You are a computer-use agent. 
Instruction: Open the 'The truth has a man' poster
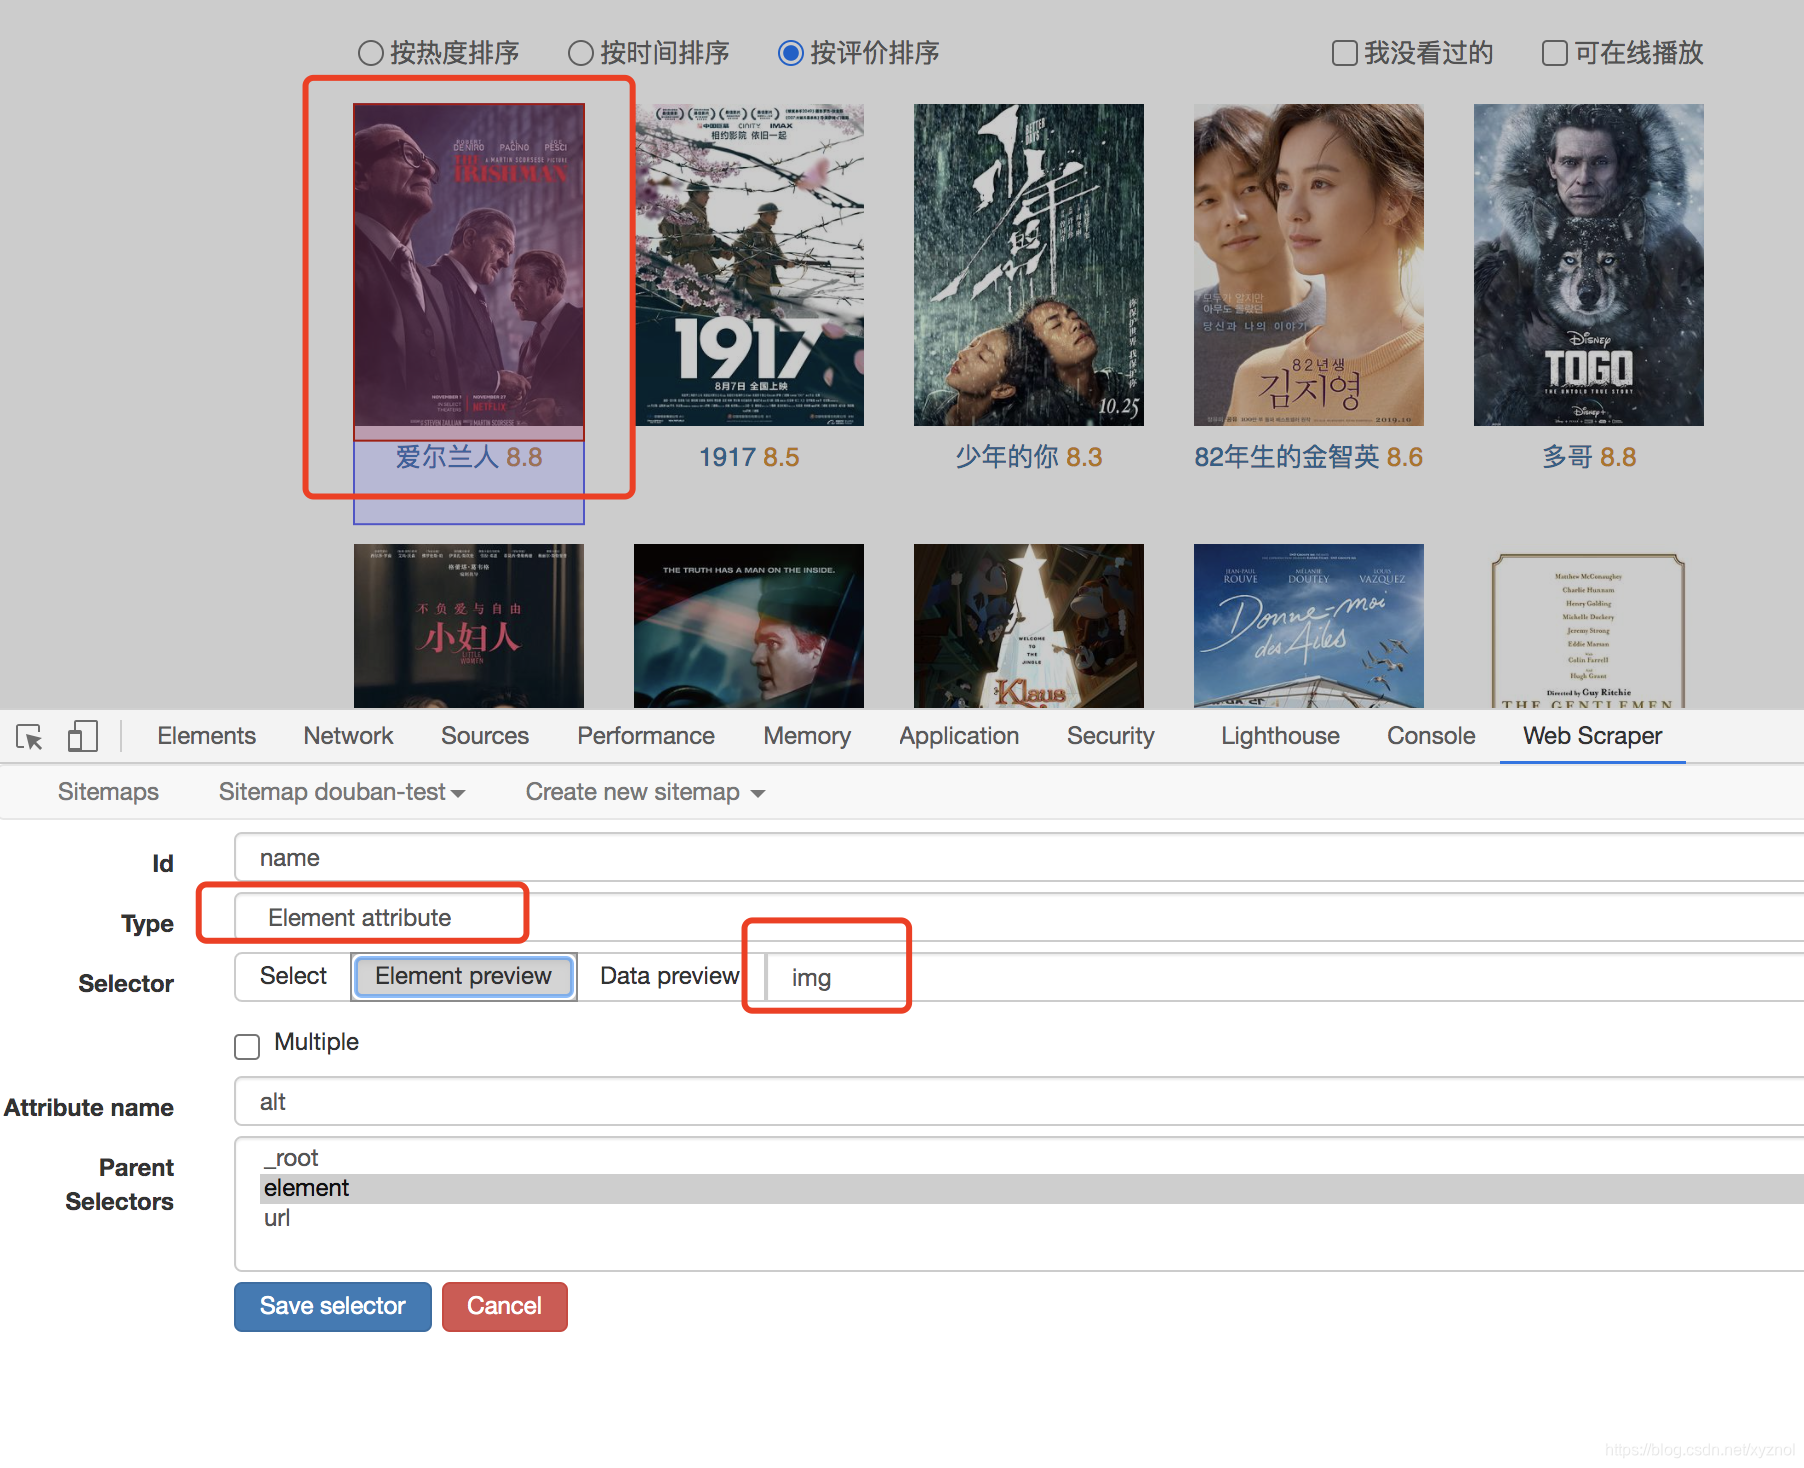(749, 626)
